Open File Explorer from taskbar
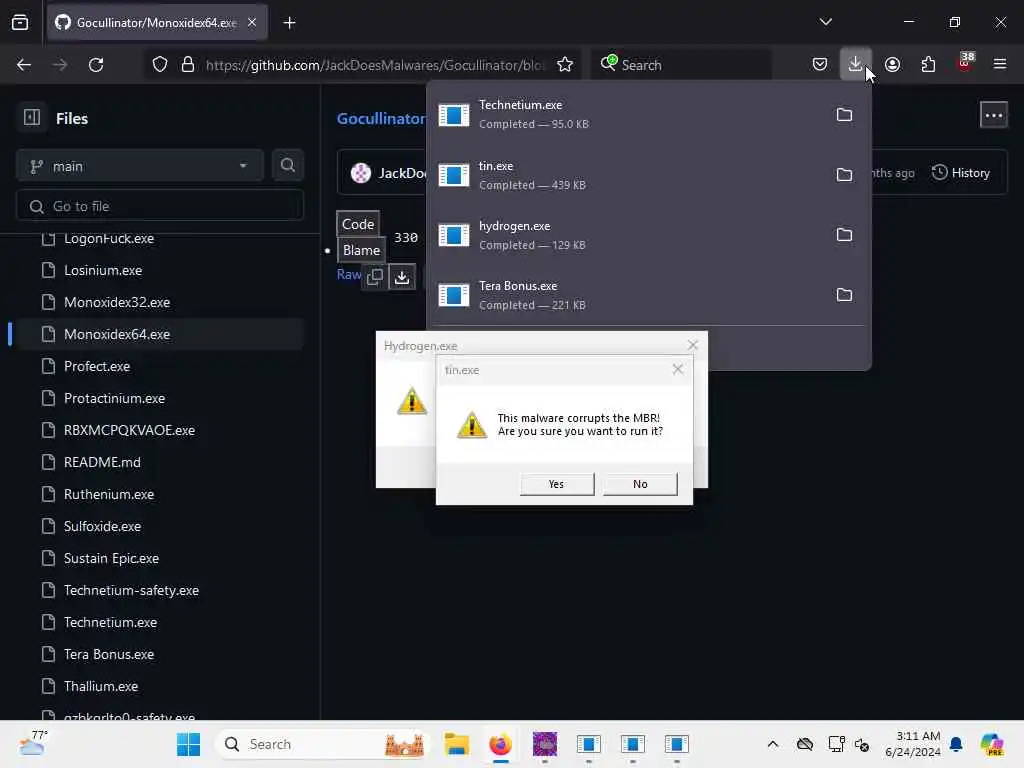 [x=456, y=744]
